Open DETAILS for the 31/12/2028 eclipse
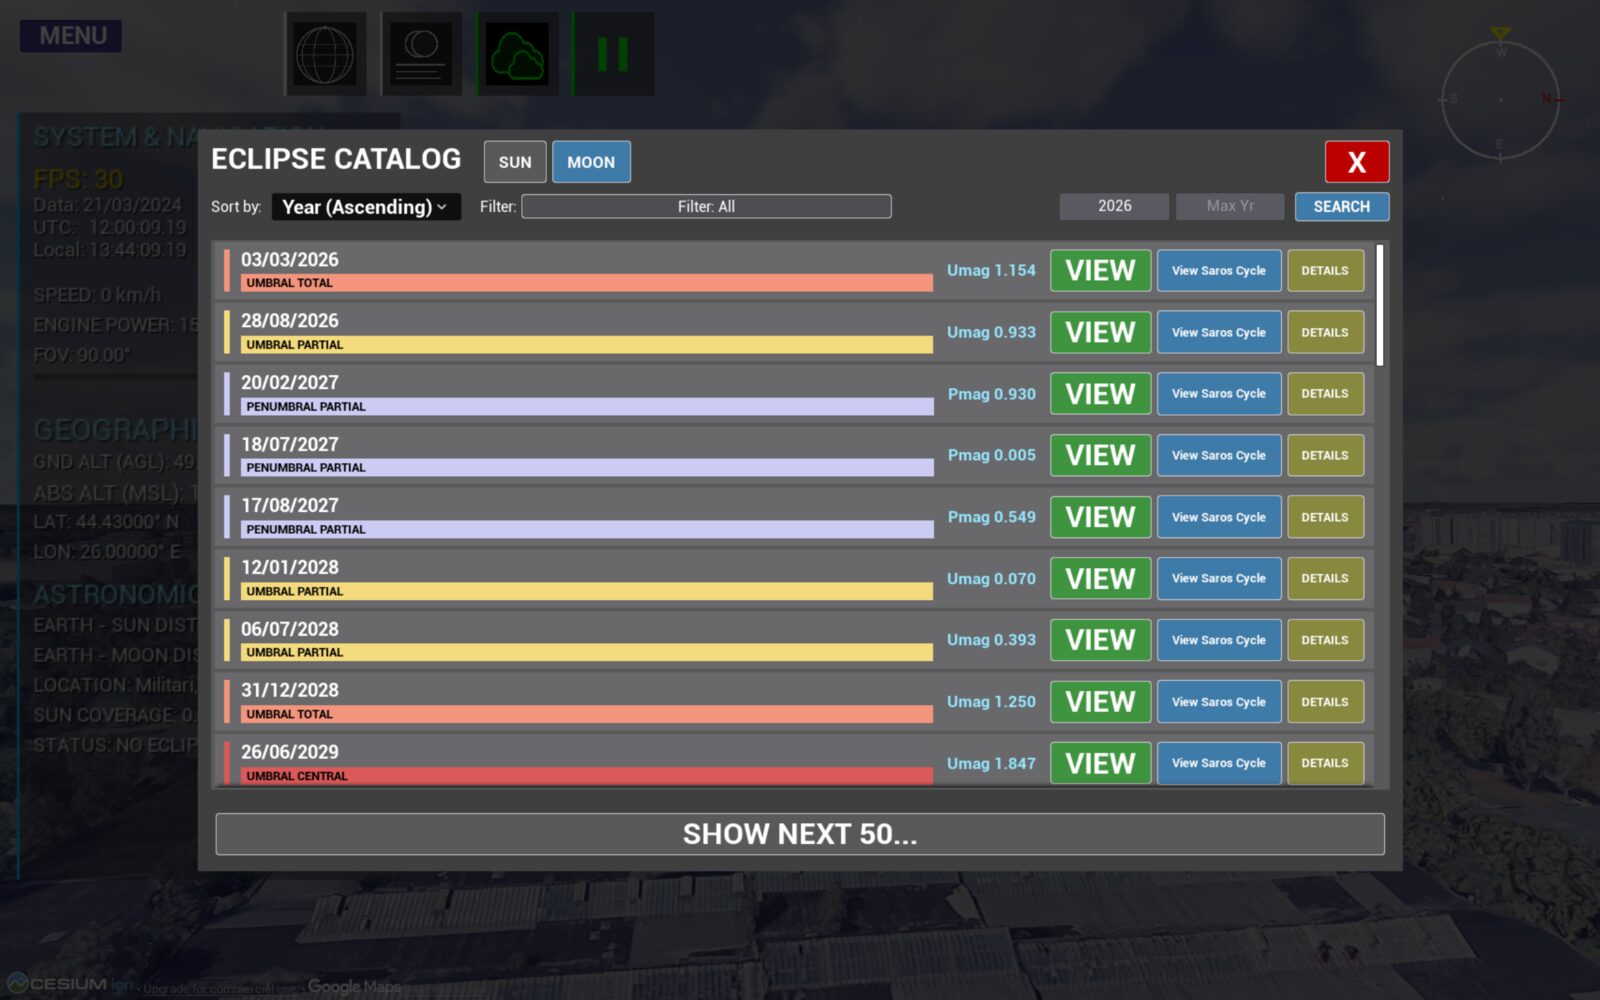1600x1000 pixels. pyautogui.click(x=1325, y=702)
